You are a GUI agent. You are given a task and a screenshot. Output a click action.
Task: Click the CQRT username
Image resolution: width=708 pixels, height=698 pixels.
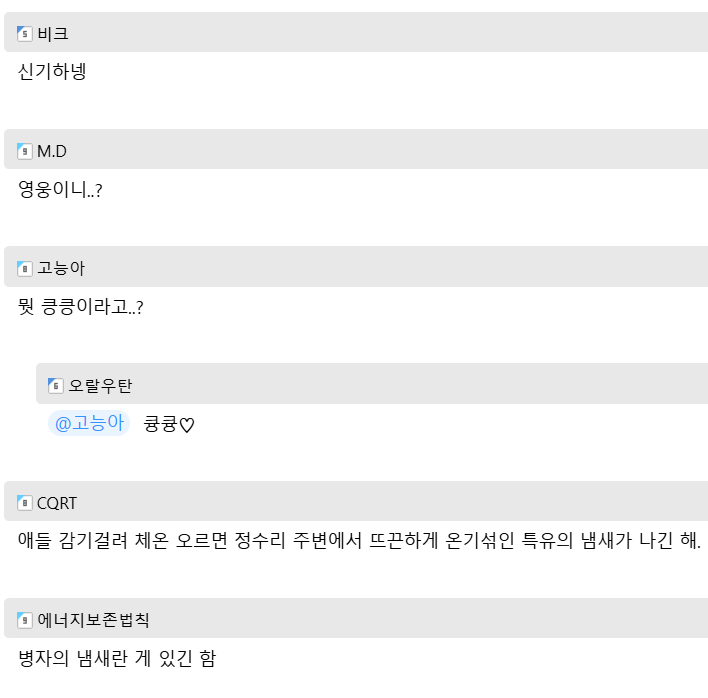57,503
